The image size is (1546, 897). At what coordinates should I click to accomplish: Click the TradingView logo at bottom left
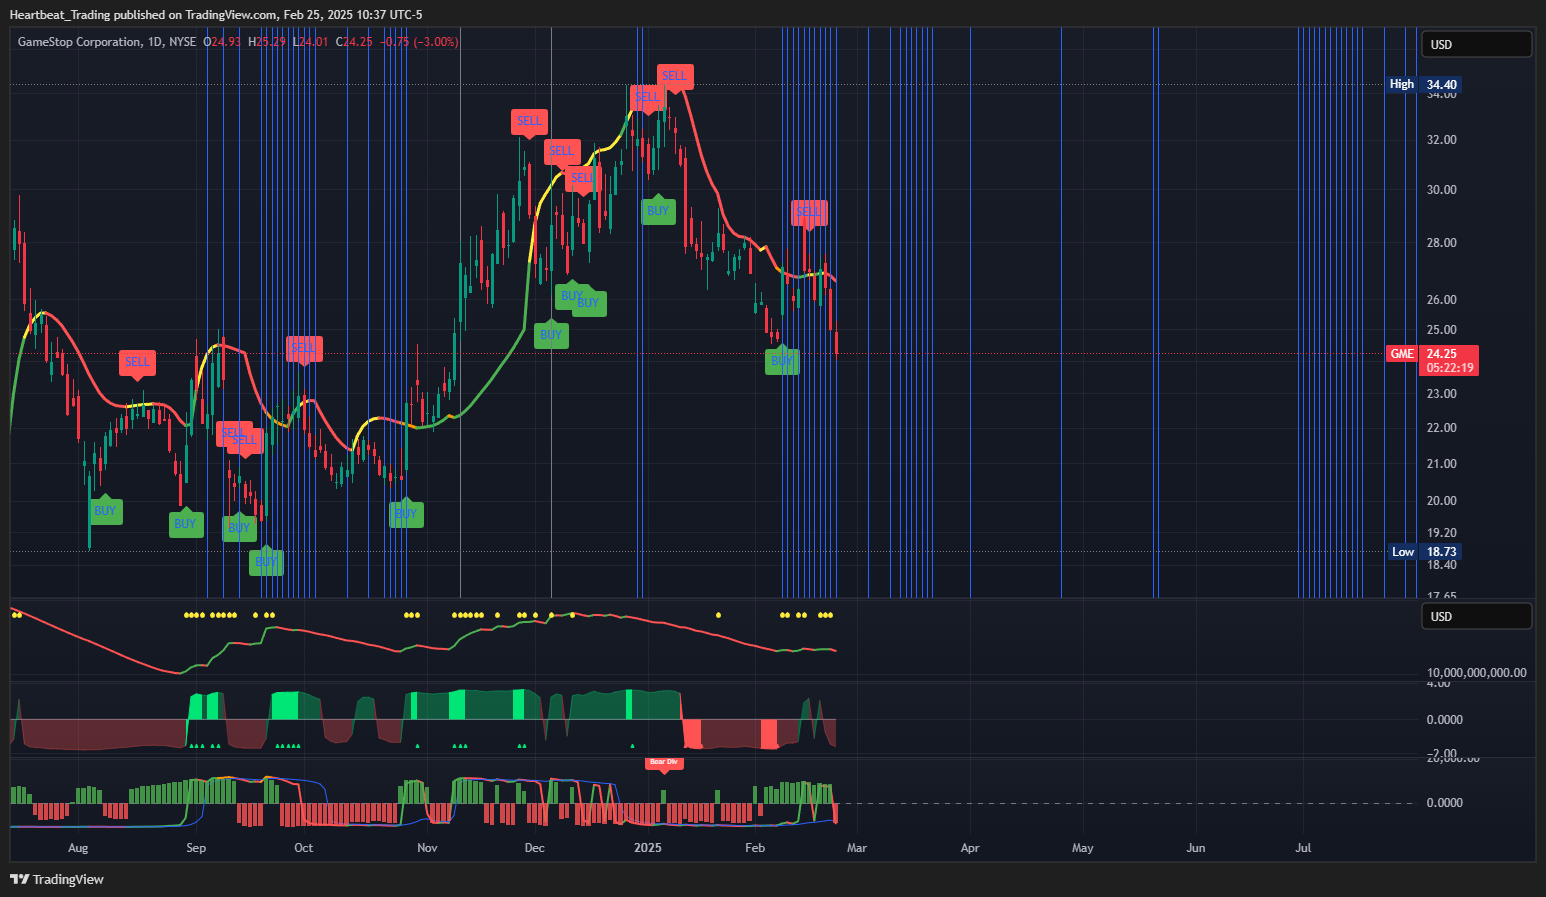[x=57, y=879]
